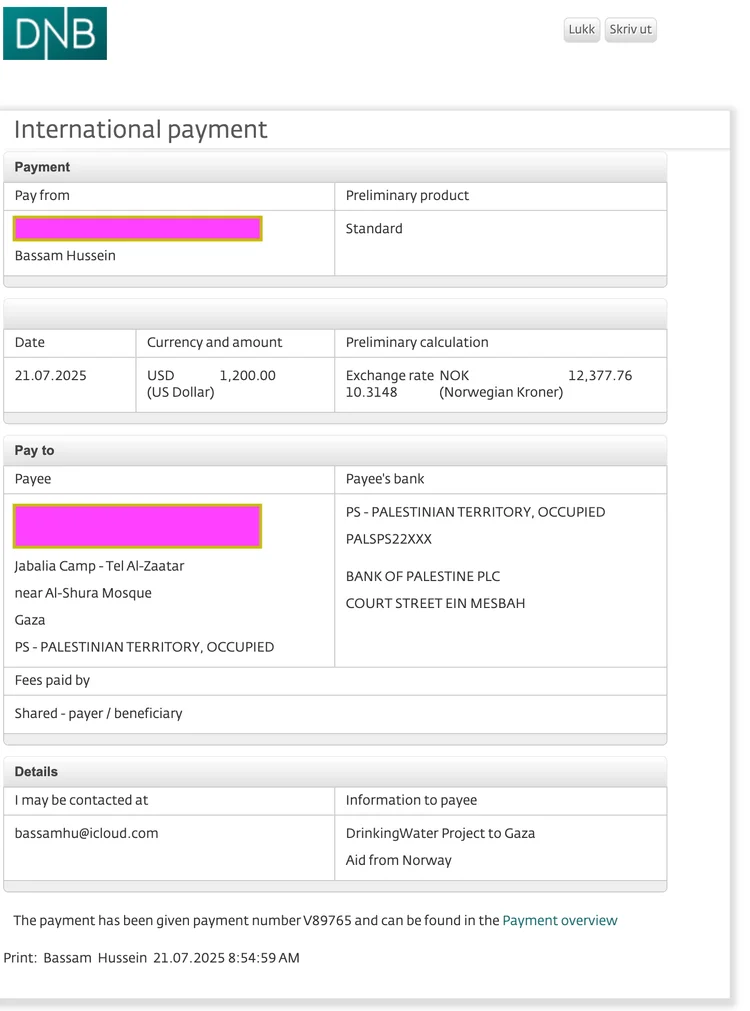The image size is (750, 1011).
Task: Click 'DrinkingWater Project to Gaza' text
Action: [x=440, y=833]
